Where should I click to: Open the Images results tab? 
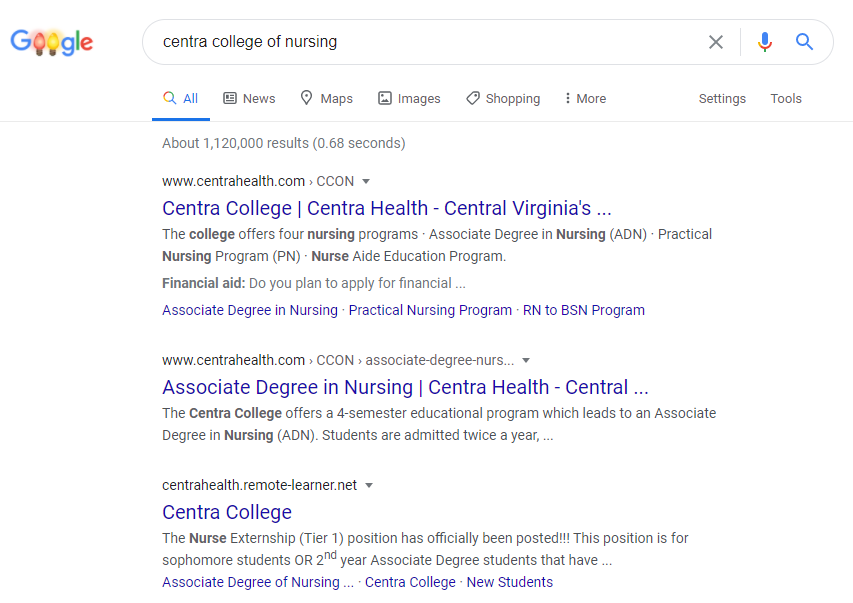(x=409, y=98)
